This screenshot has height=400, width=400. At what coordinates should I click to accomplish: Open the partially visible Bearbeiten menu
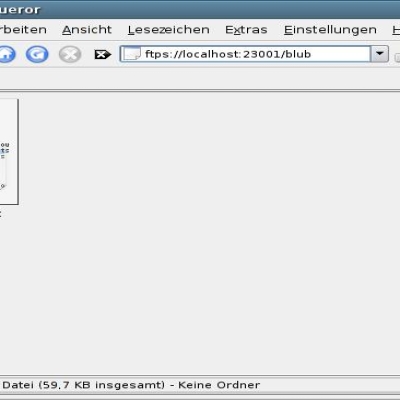click(x=23, y=30)
